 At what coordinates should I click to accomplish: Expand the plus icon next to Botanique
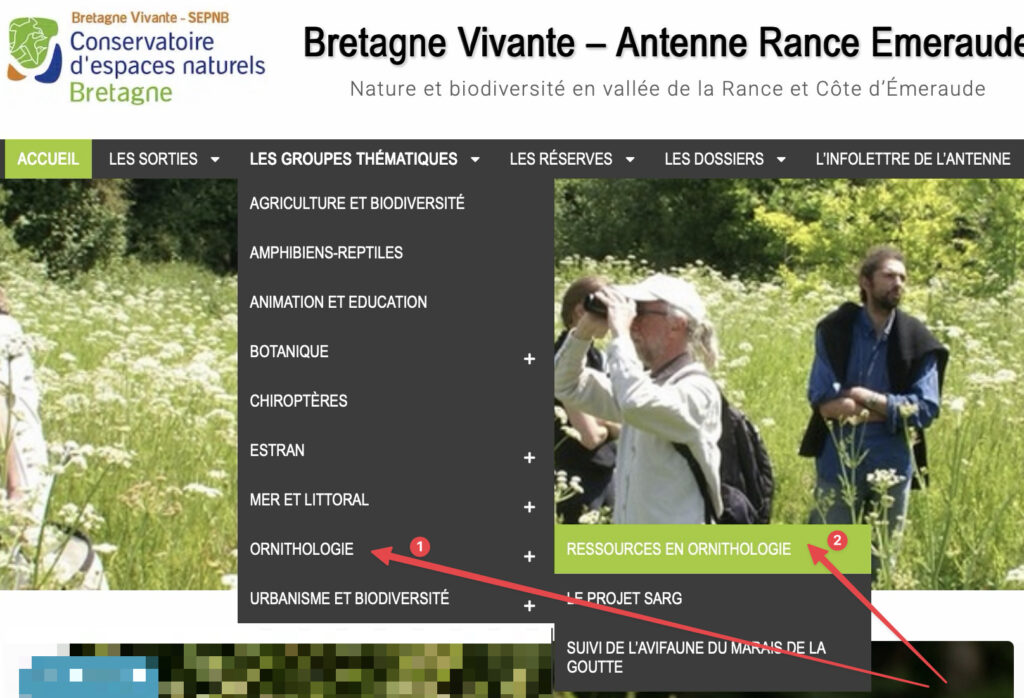[530, 358]
